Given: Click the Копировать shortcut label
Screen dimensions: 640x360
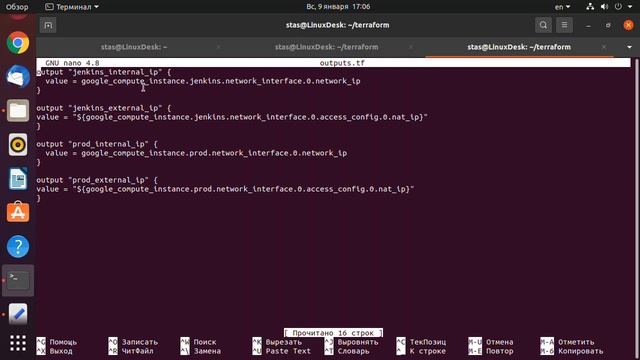Looking at the screenshot, I should (x=580, y=351).
